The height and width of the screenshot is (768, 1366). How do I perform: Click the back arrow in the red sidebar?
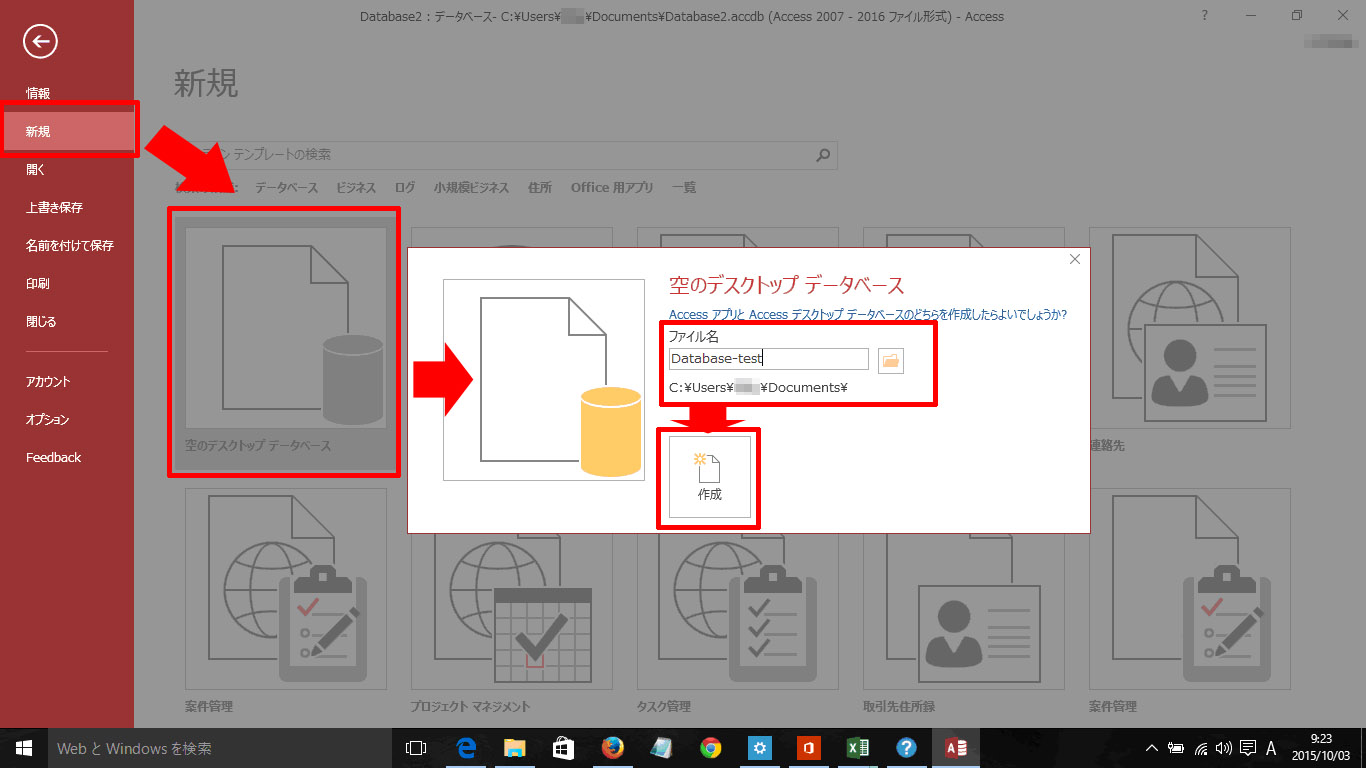41,41
